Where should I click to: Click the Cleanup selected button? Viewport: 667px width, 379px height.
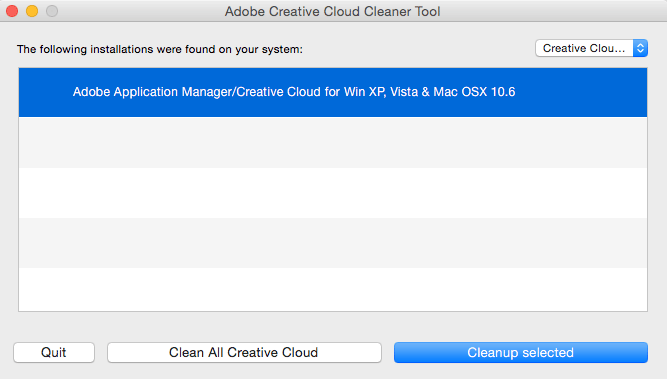coord(521,352)
